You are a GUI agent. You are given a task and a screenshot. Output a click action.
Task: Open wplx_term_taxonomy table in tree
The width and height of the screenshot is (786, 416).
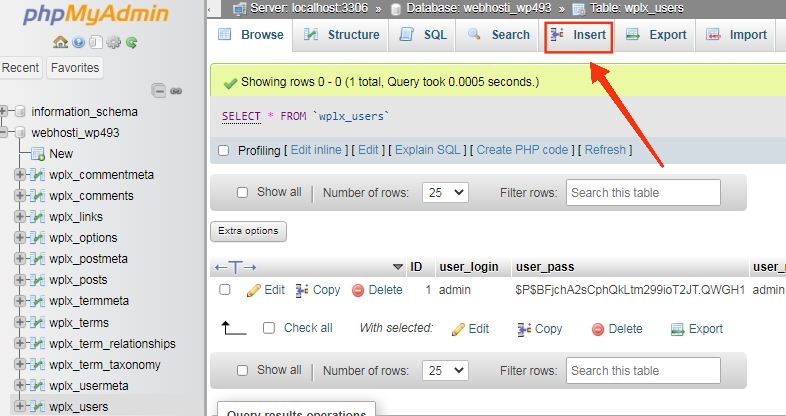tap(105, 364)
